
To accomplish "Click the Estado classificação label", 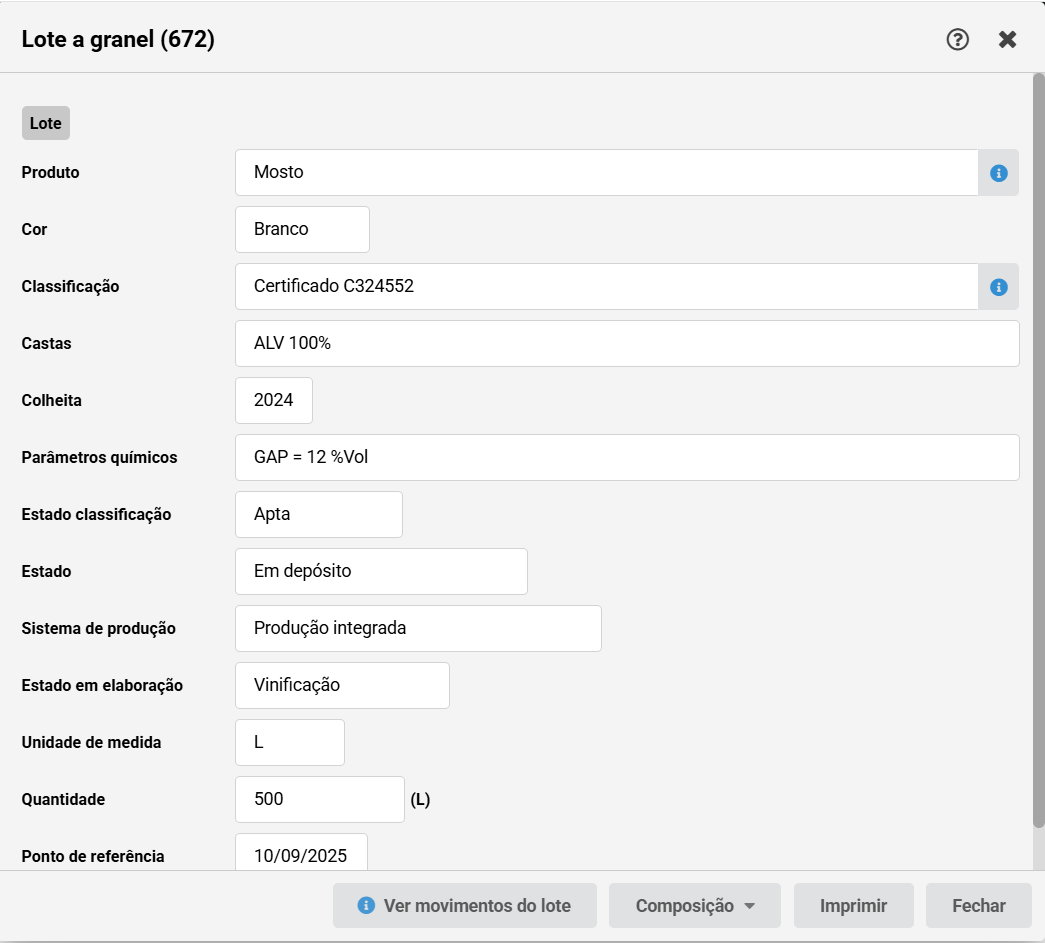I will click(x=96, y=514).
